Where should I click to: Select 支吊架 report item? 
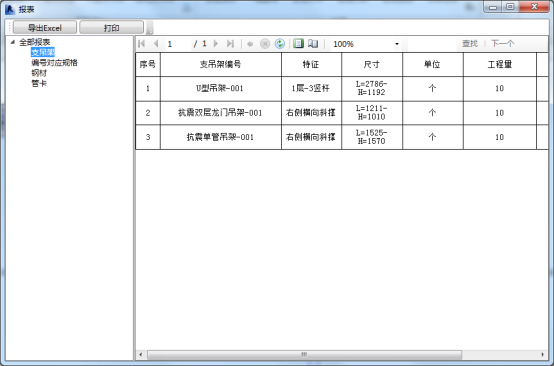coord(43,52)
